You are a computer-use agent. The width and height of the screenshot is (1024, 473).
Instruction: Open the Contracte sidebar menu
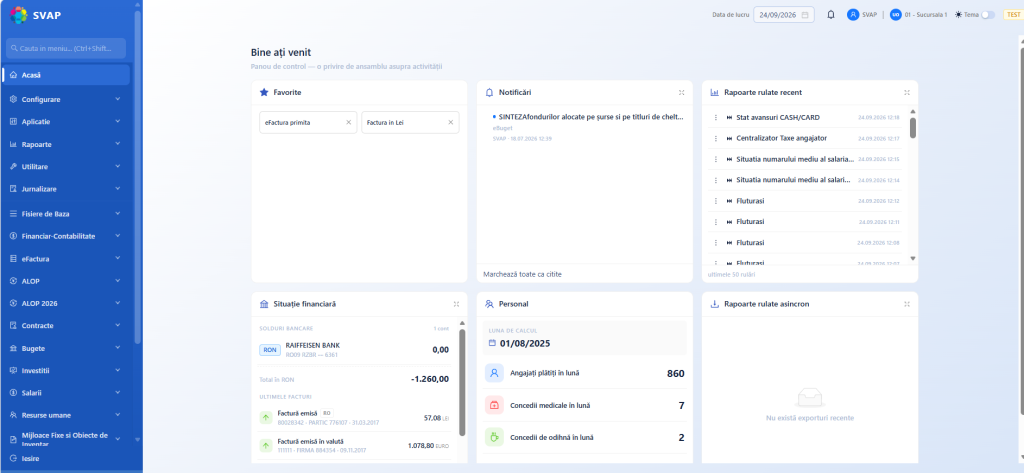tap(65, 325)
